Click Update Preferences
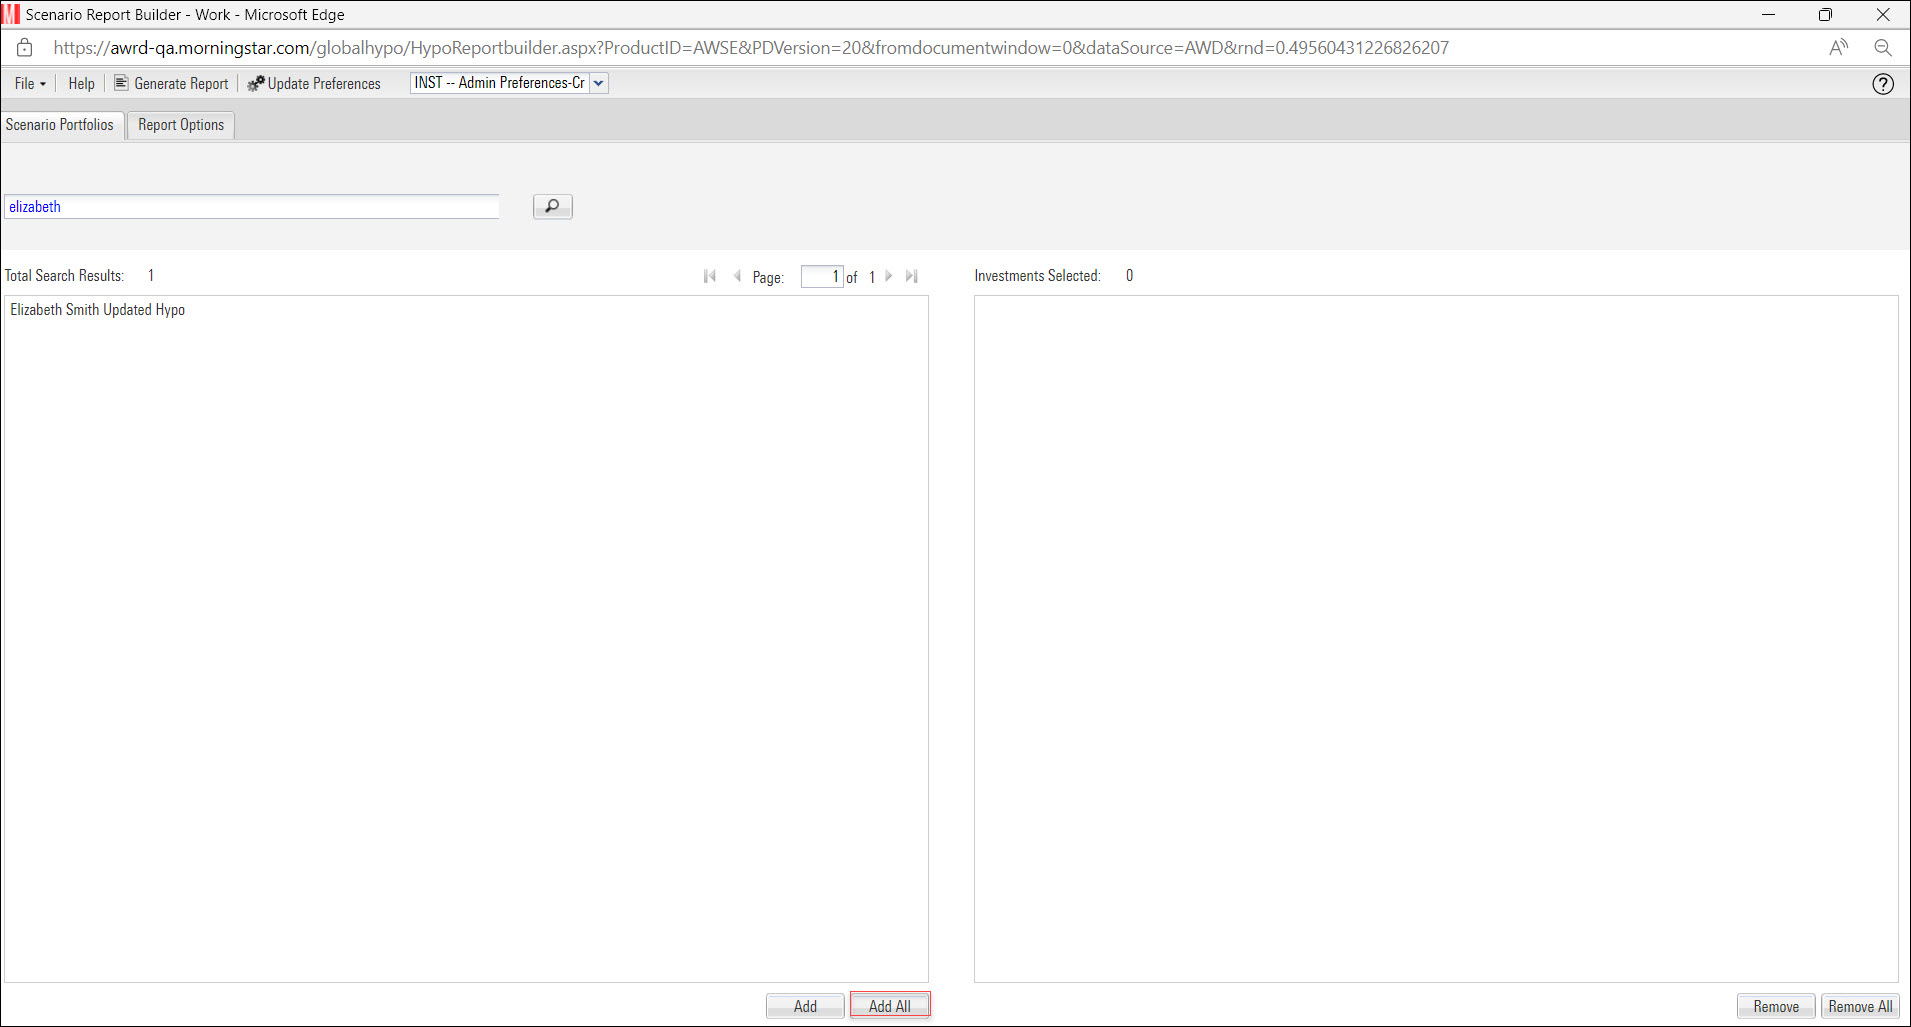Viewport: 1911px width, 1027px height. pyautogui.click(x=314, y=84)
